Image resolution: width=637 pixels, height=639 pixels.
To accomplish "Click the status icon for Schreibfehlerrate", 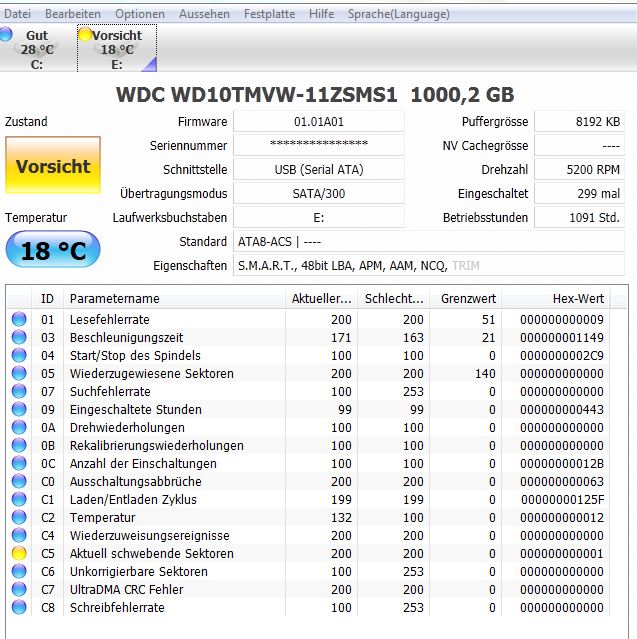I will point(19,607).
